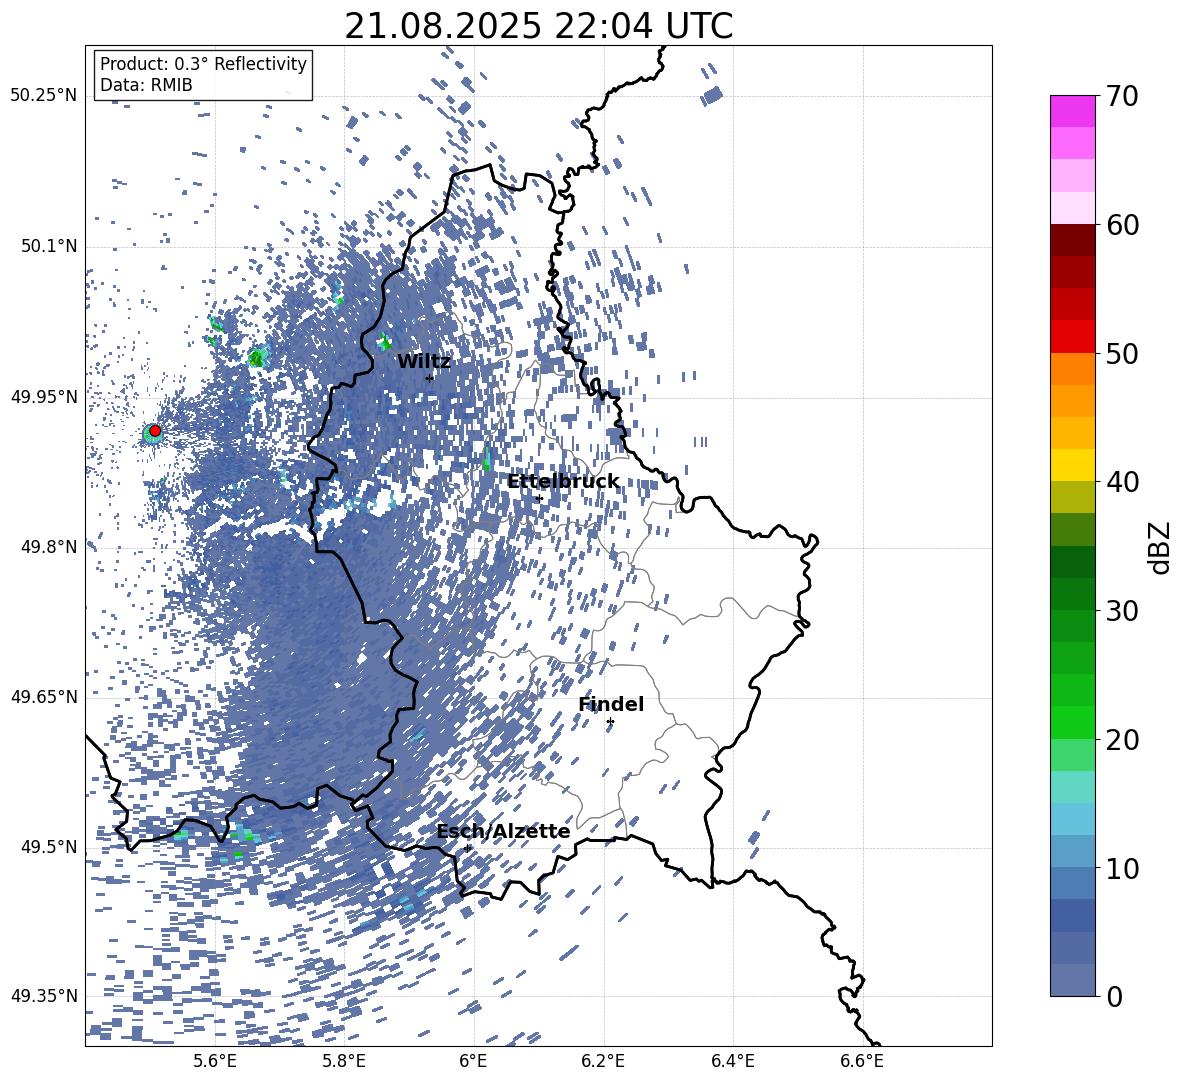This screenshot has width=1184, height=1081.
Task: Click the orange colorbar swatch above 50
Action: (1072, 369)
